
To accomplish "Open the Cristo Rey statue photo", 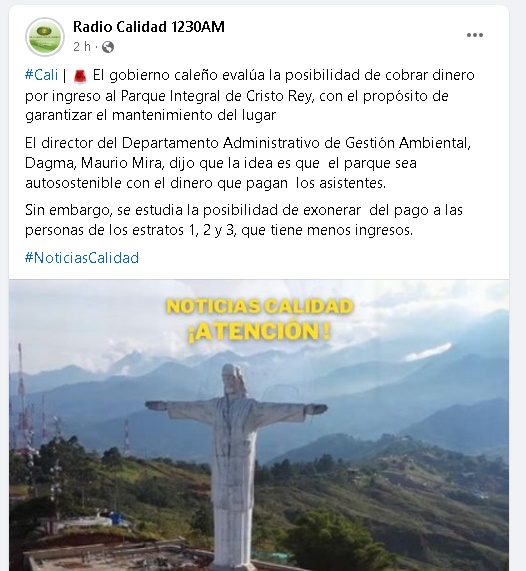I will pyautogui.click(x=259, y=425).
